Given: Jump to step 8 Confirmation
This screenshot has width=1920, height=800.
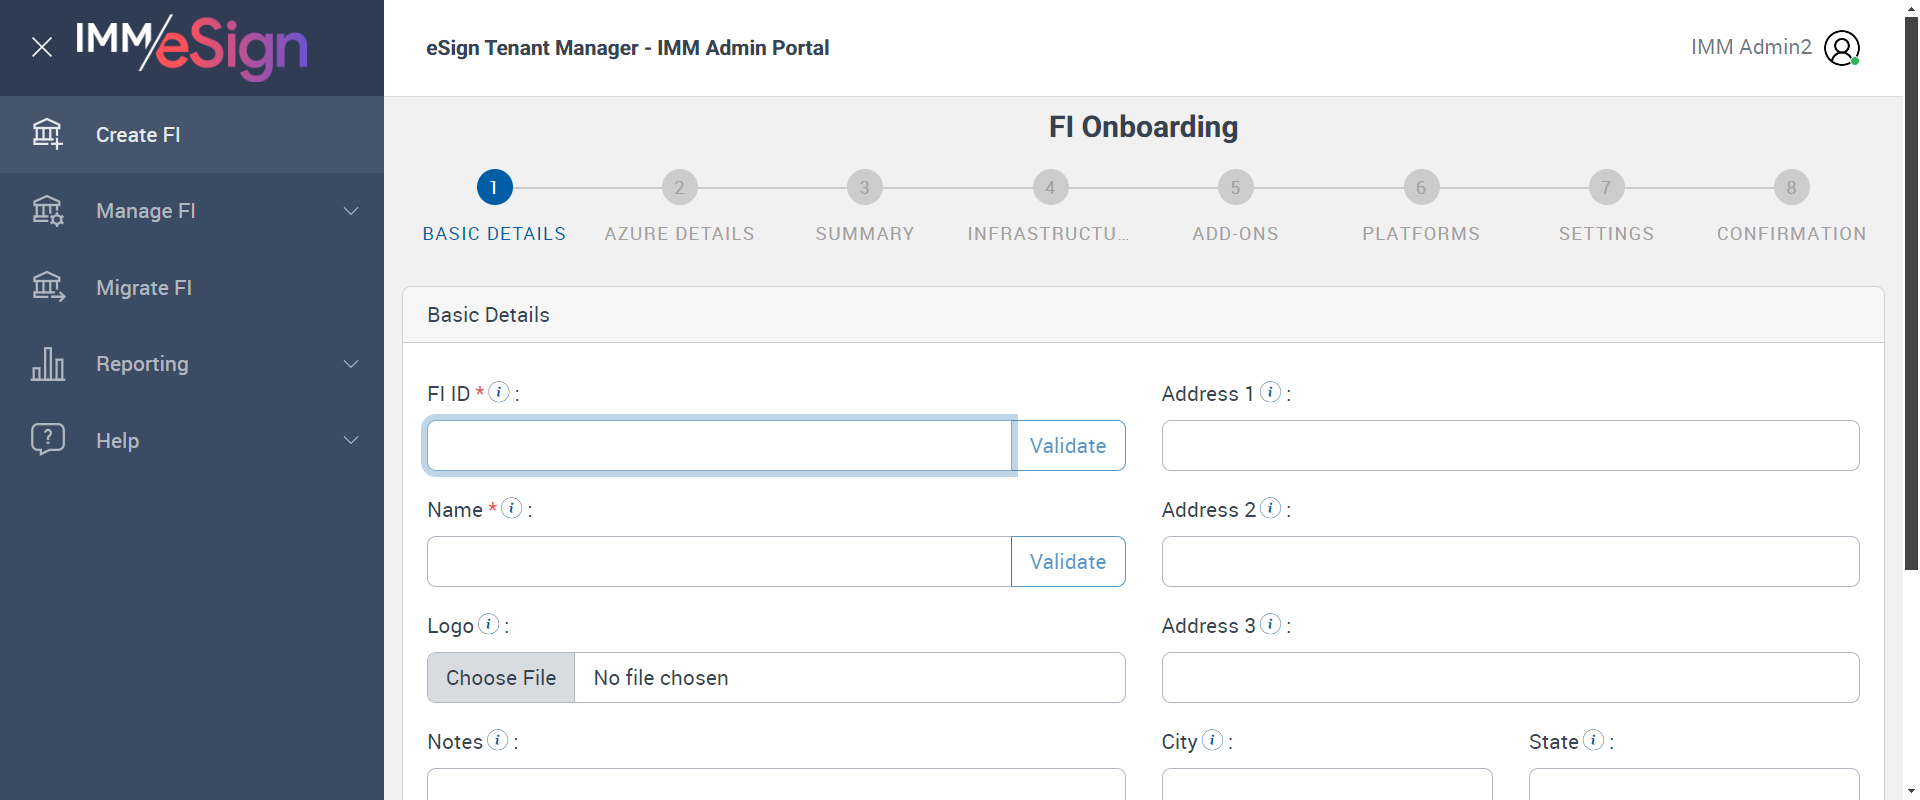Looking at the screenshot, I should (x=1791, y=187).
